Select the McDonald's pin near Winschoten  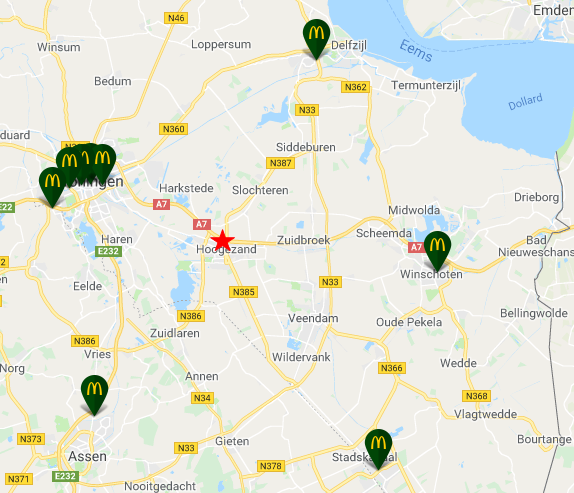pos(437,251)
